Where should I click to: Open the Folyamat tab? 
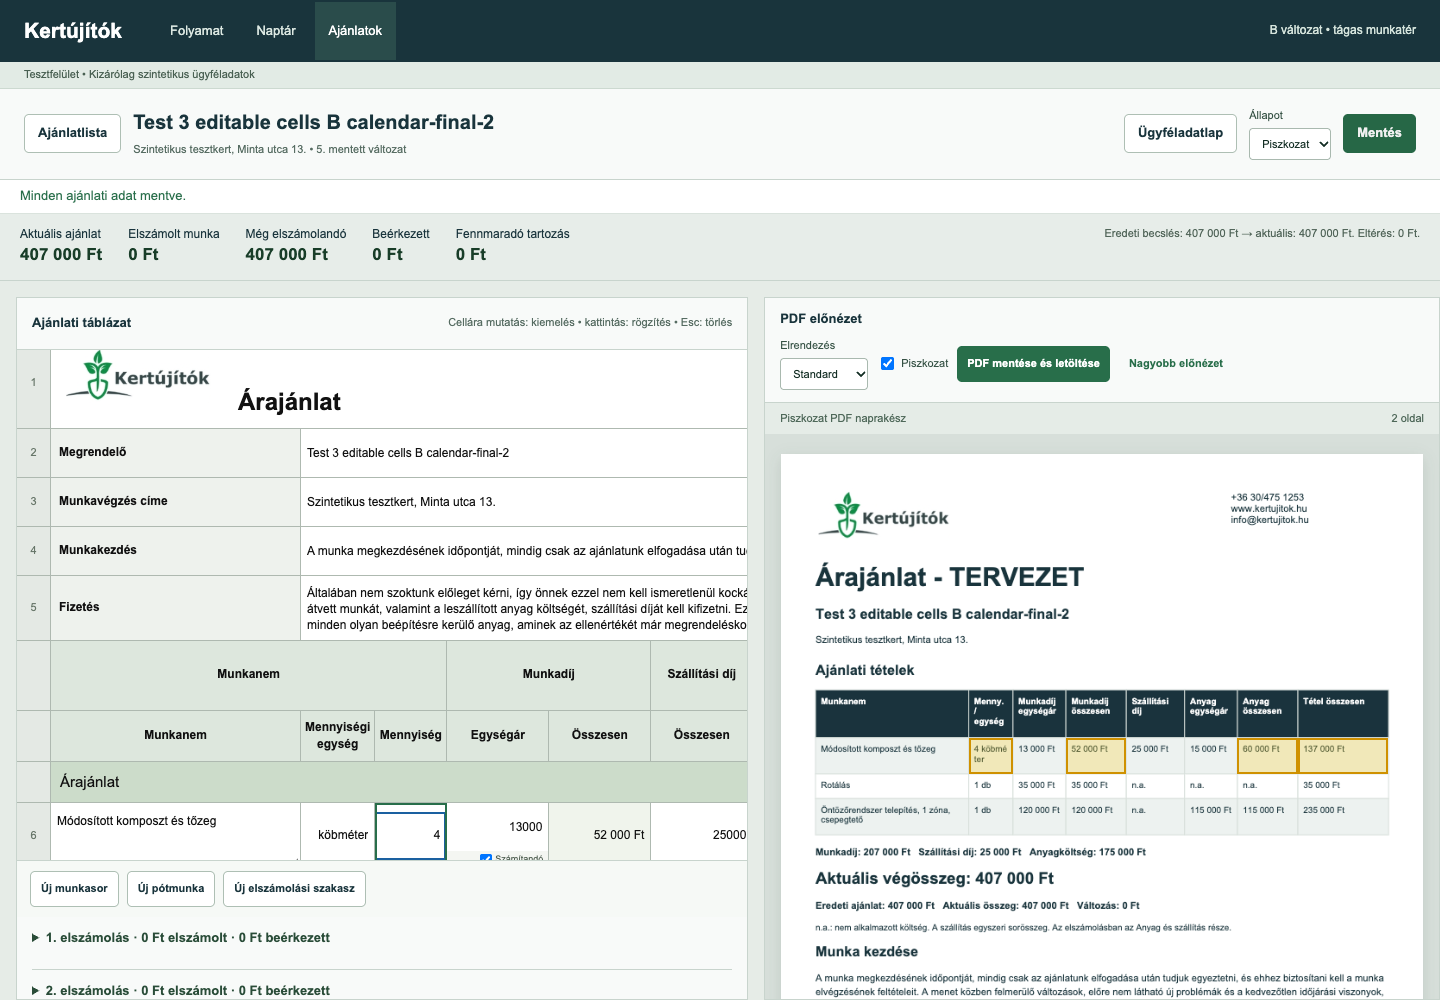pyautogui.click(x=197, y=31)
